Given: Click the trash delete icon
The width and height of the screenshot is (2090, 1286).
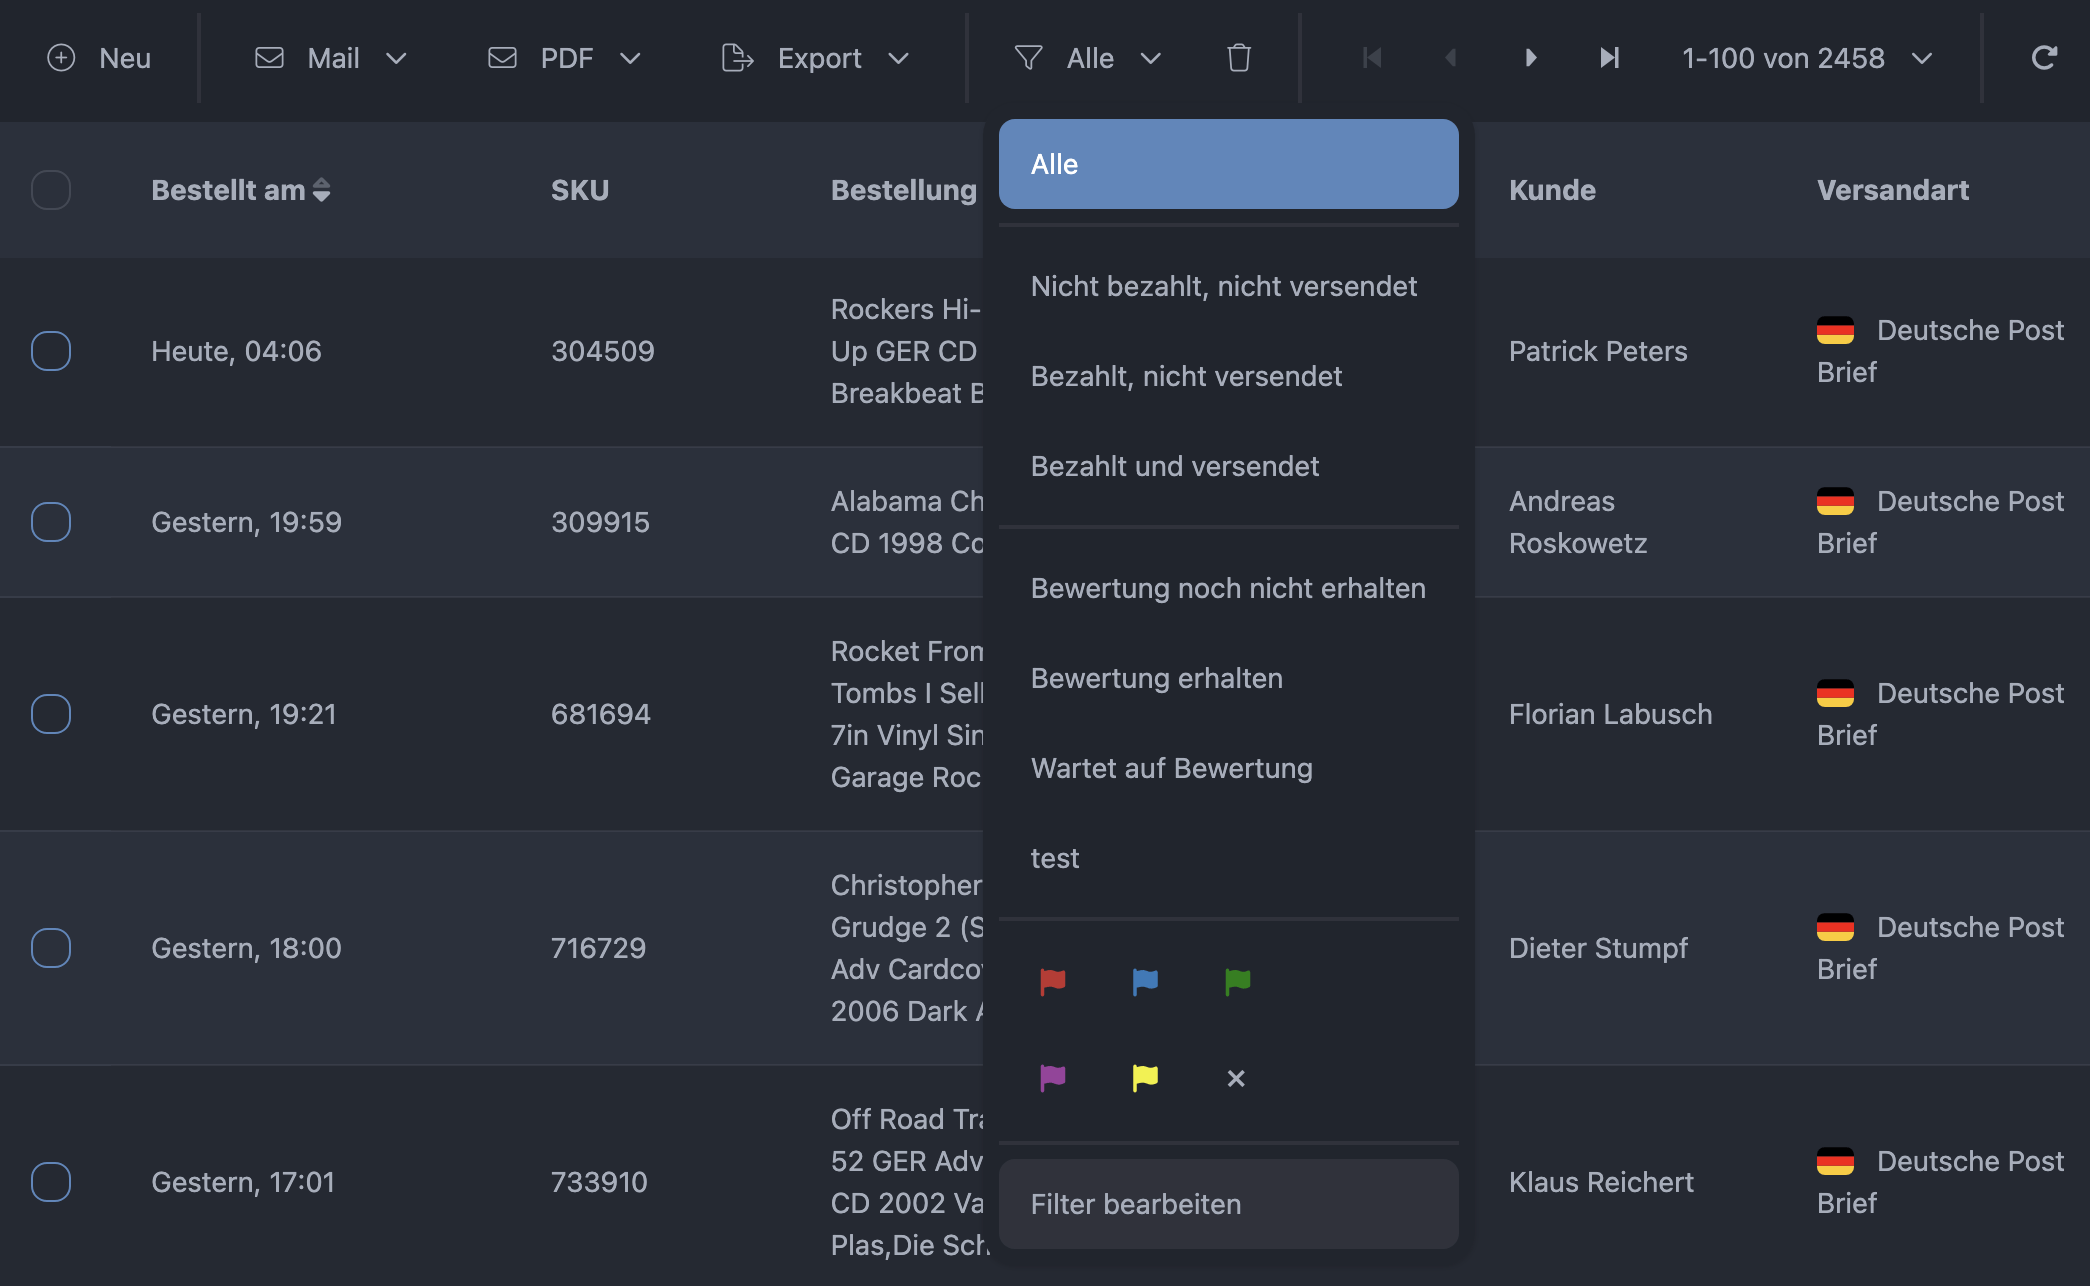Looking at the screenshot, I should 1239,58.
